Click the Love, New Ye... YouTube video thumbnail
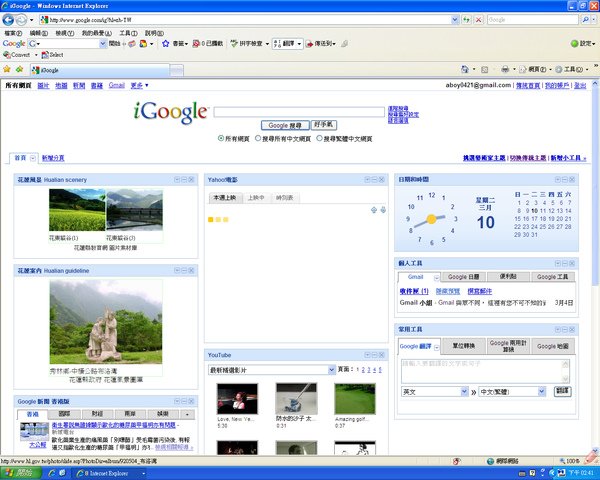Viewport: 600px width, 480px height. pos(237,398)
